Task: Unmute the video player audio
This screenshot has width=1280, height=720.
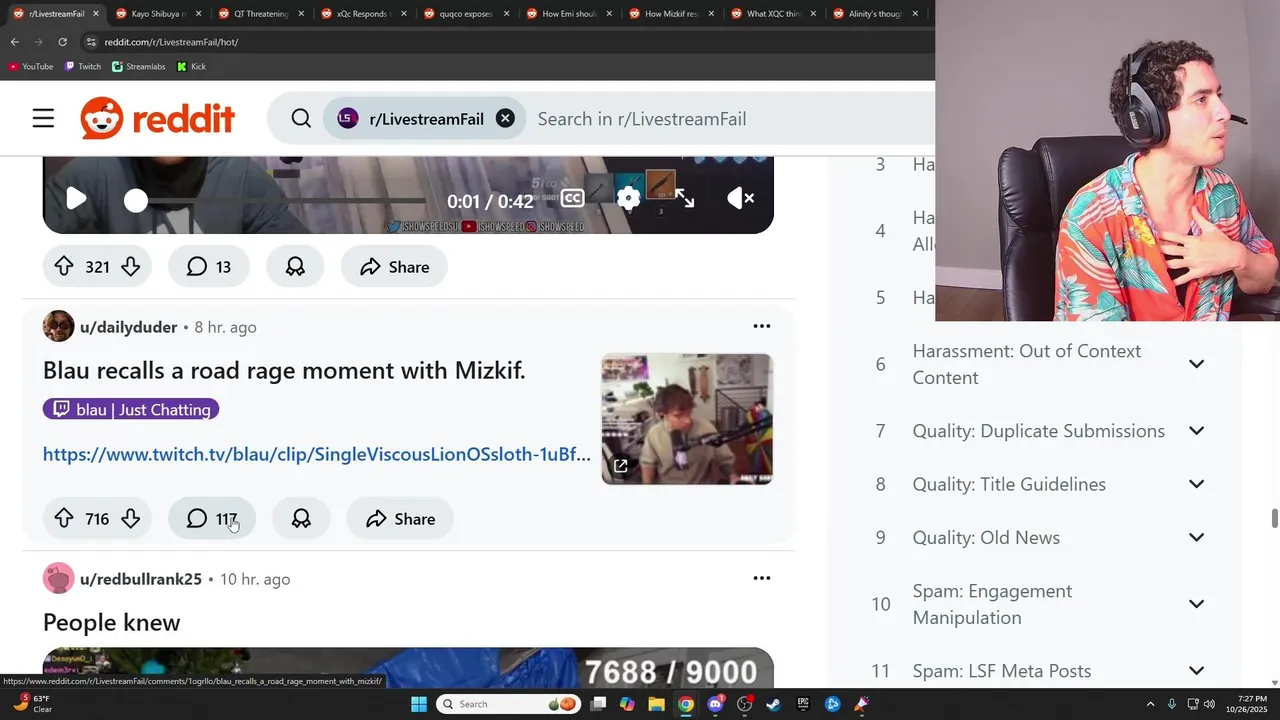Action: pyautogui.click(x=741, y=198)
